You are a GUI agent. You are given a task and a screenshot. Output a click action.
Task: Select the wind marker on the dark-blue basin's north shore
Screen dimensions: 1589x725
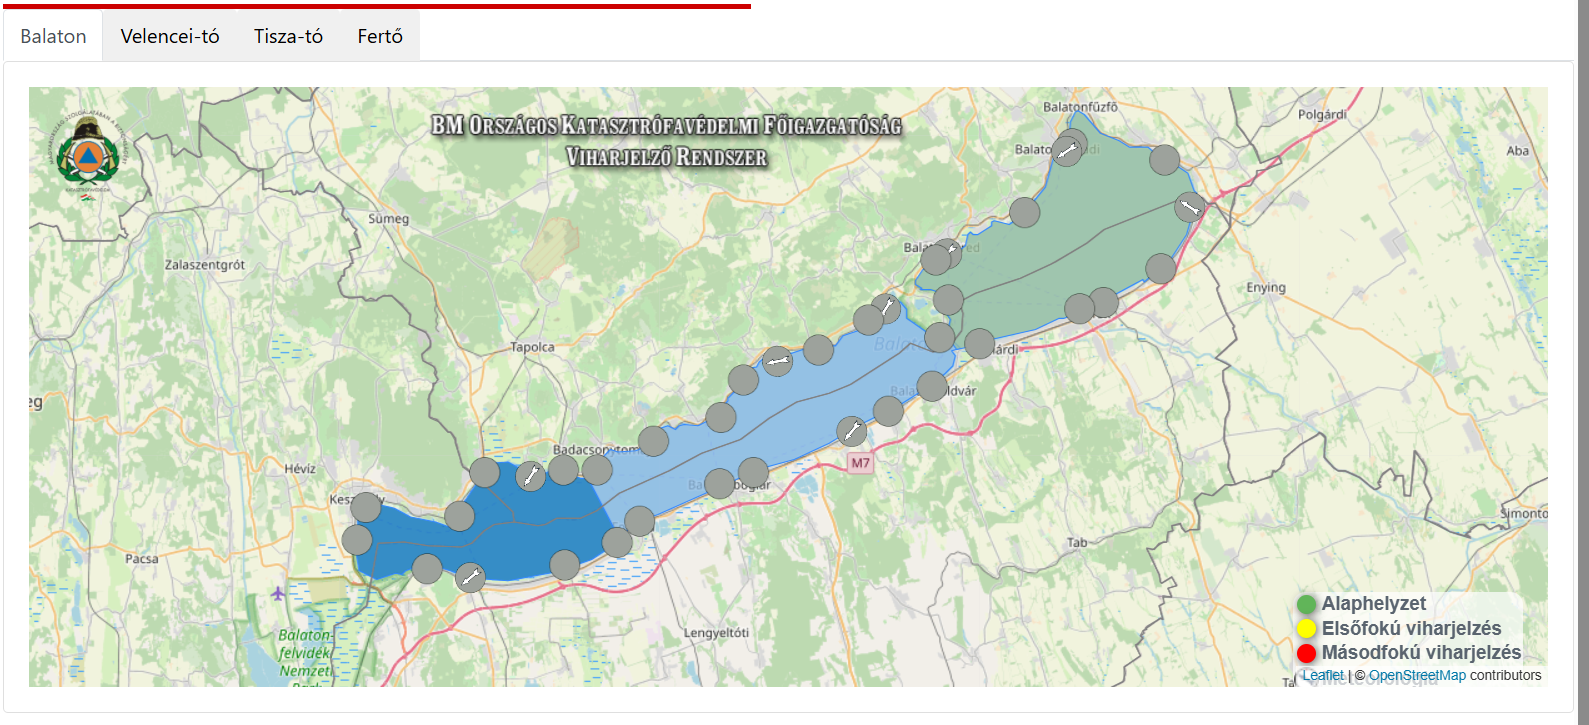[531, 475]
